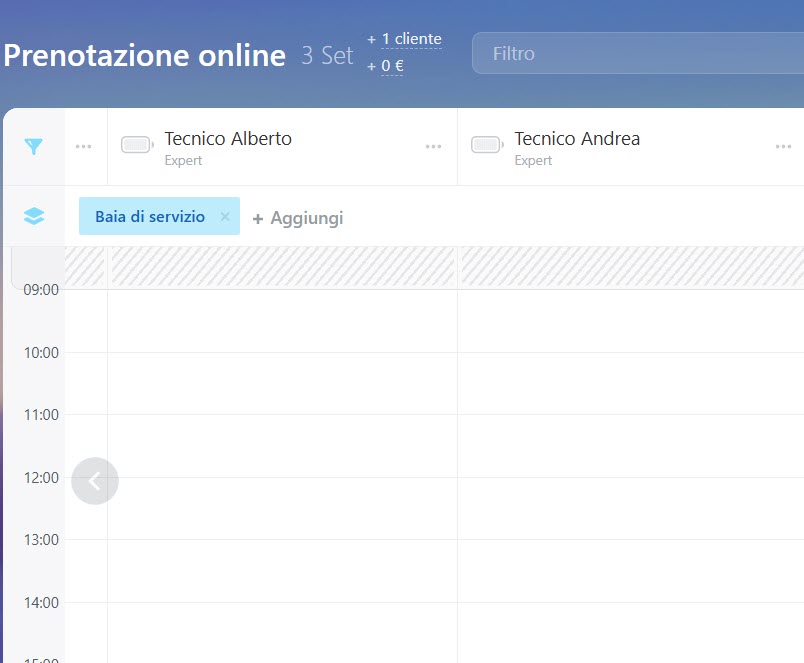Screen dimensions: 804x663
Task: Select the Baia di servizio chip
Action: coord(150,217)
